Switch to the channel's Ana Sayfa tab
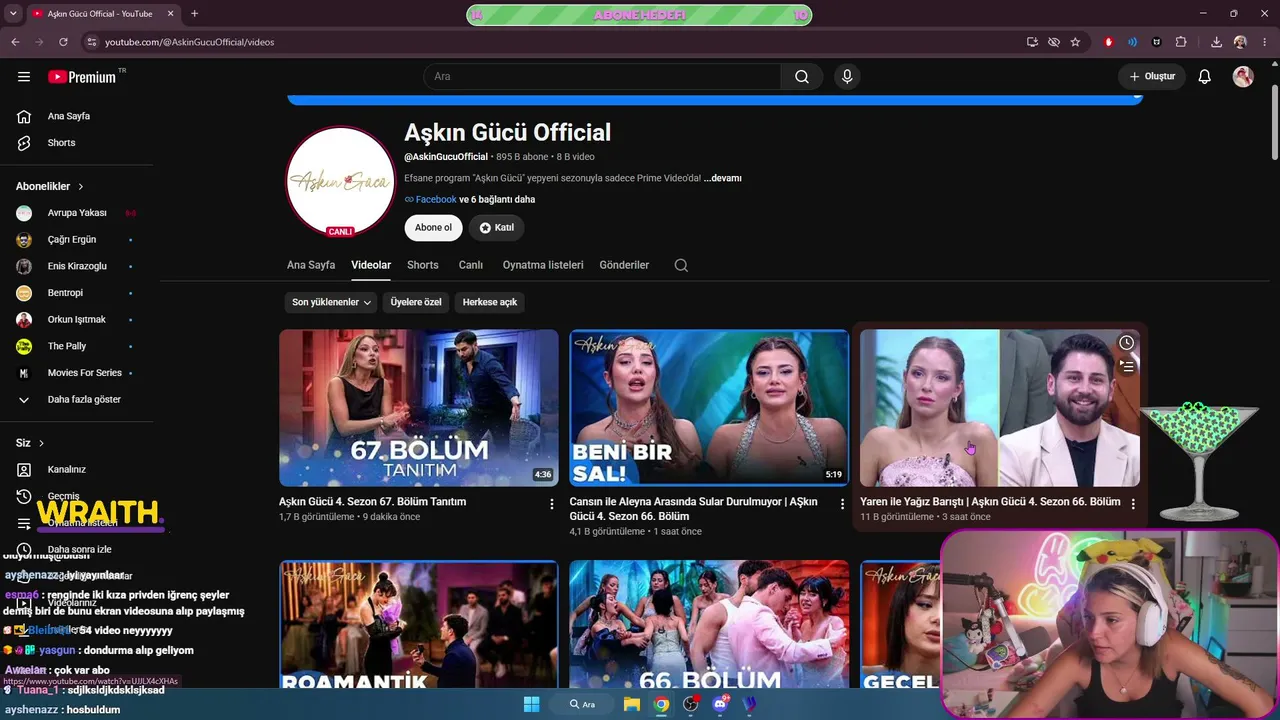Viewport: 1280px width, 720px height. 311,265
